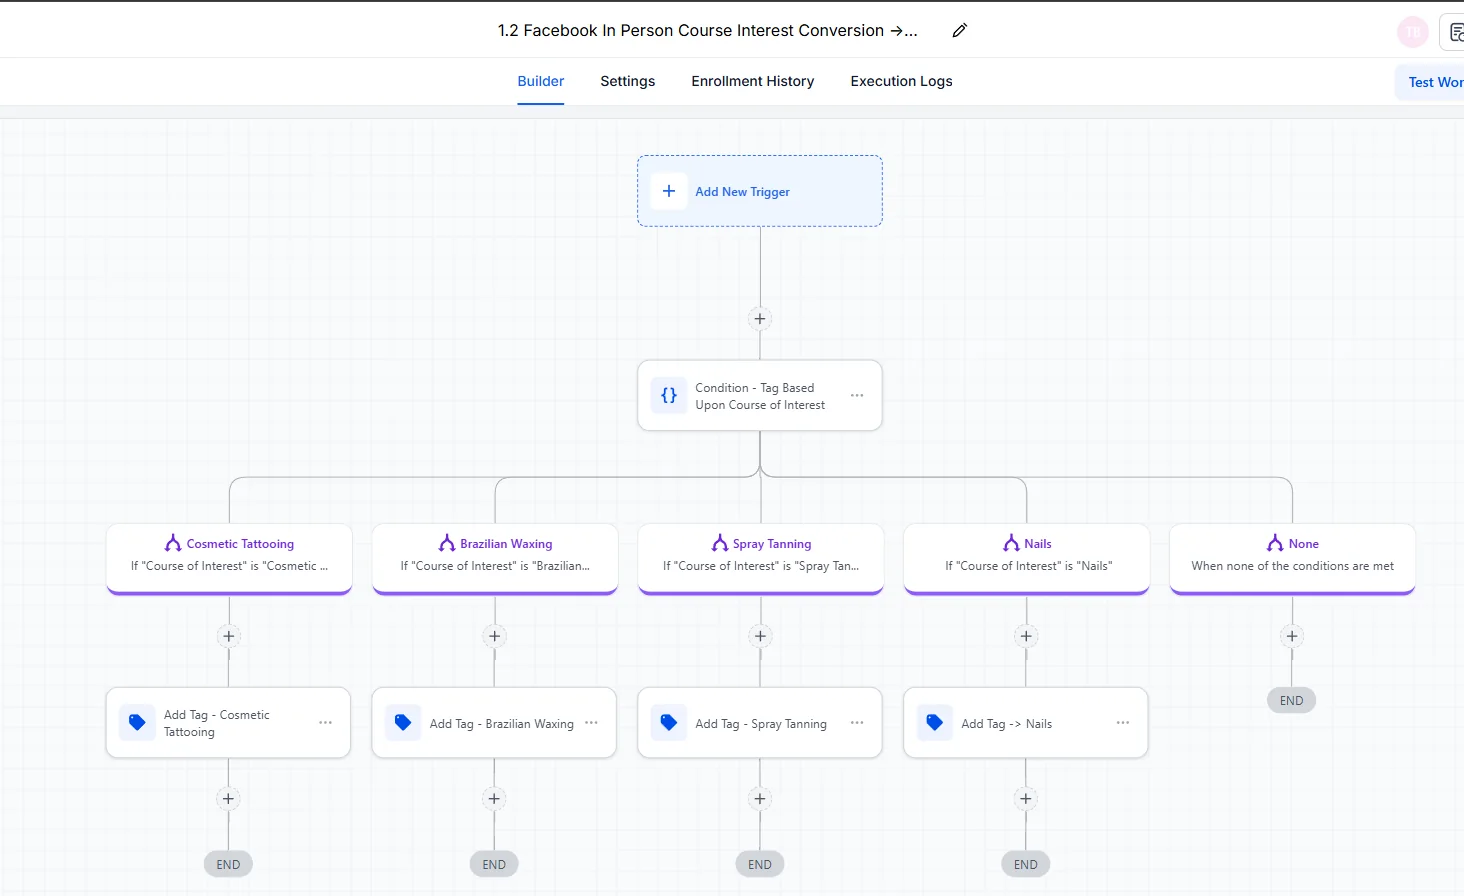Add a step under the Brazilian Waxing branch
Screen dimensions: 1464x896
click(x=494, y=636)
